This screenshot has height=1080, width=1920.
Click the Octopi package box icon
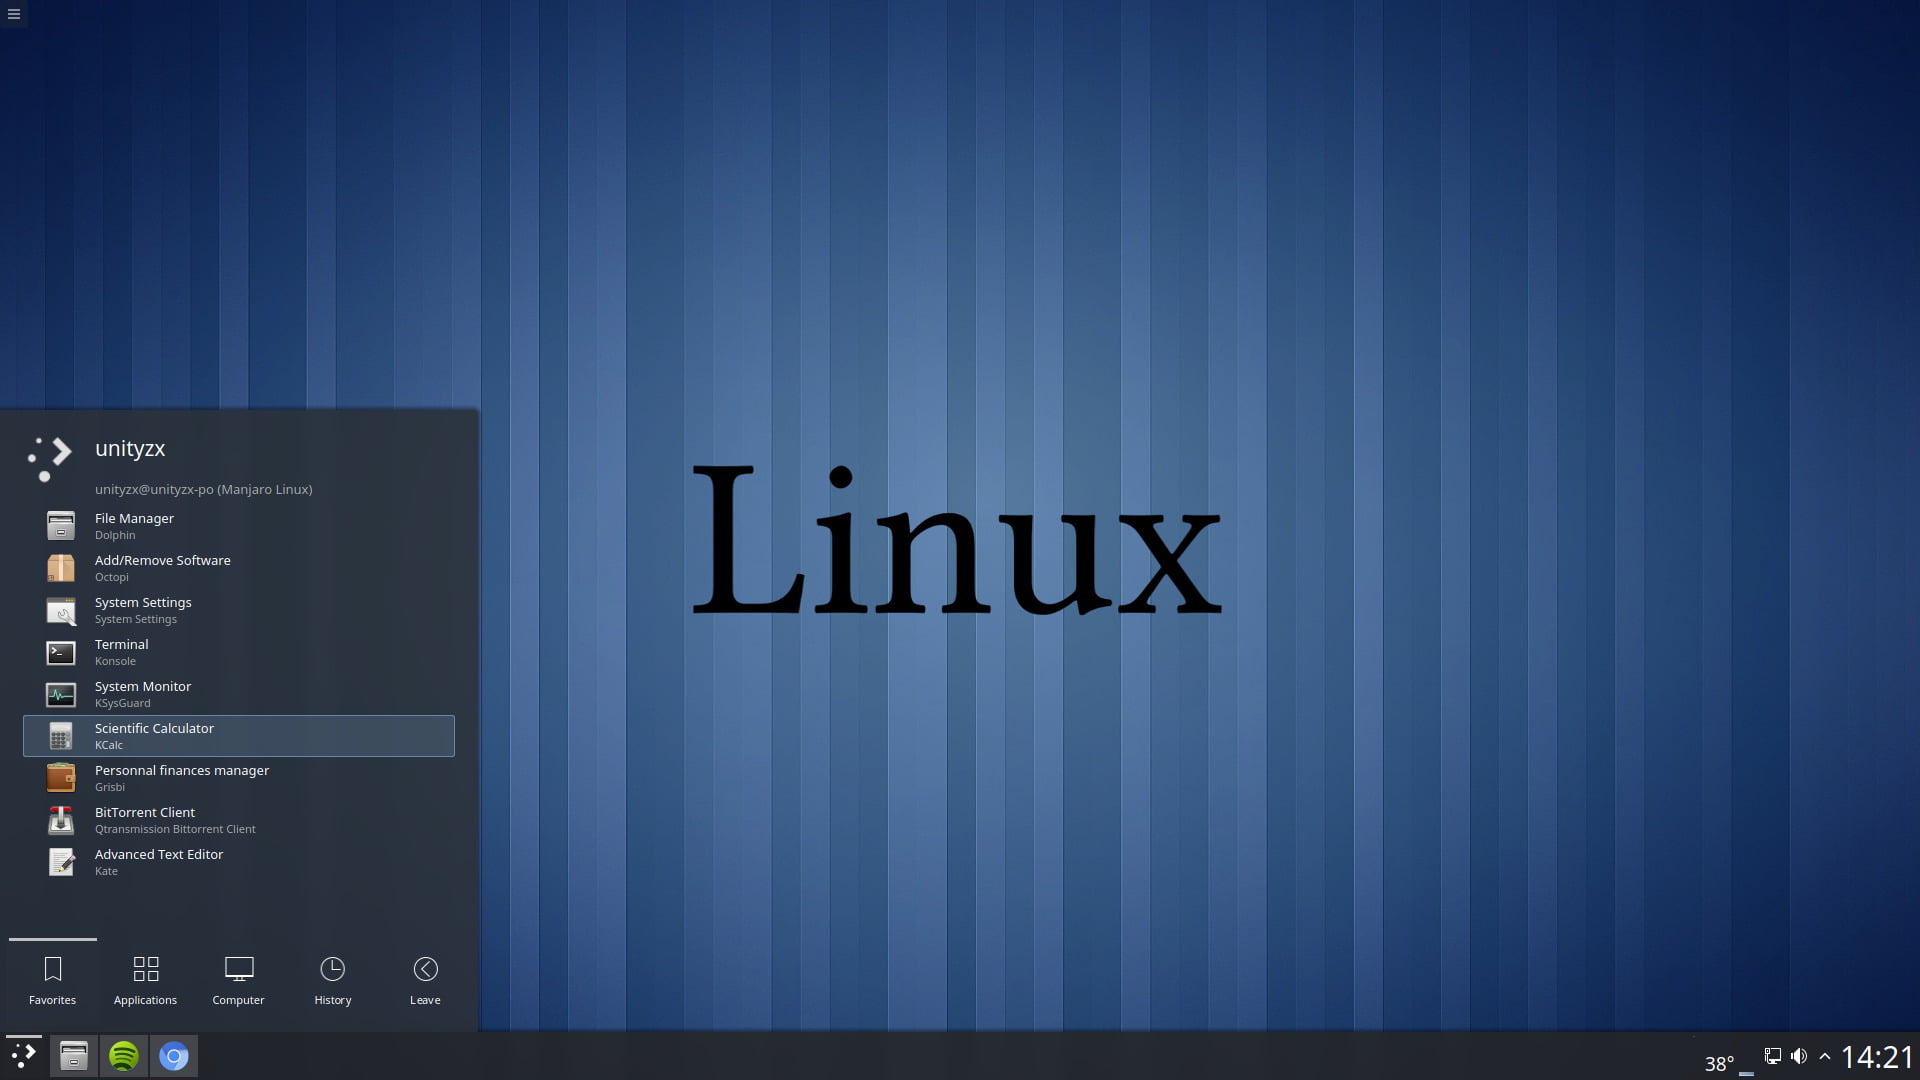click(61, 567)
